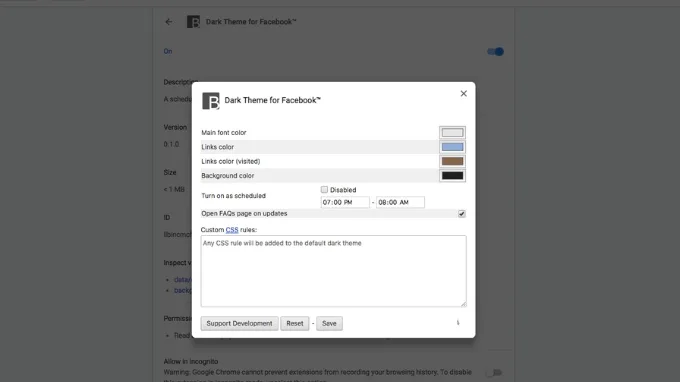680x382 pixels.
Task: Click the Turn on as scheduled label
Action: tap(233, 196)
